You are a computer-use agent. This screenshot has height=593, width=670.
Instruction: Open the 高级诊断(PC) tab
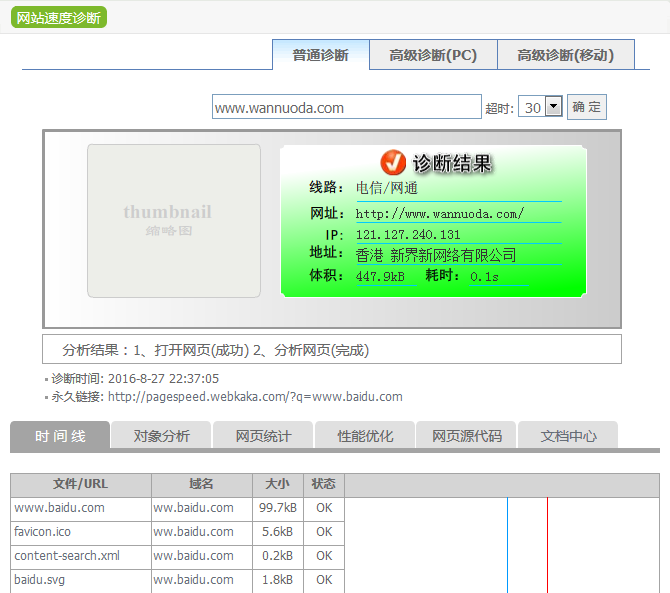pyautogui.click(x=433, y=55)
